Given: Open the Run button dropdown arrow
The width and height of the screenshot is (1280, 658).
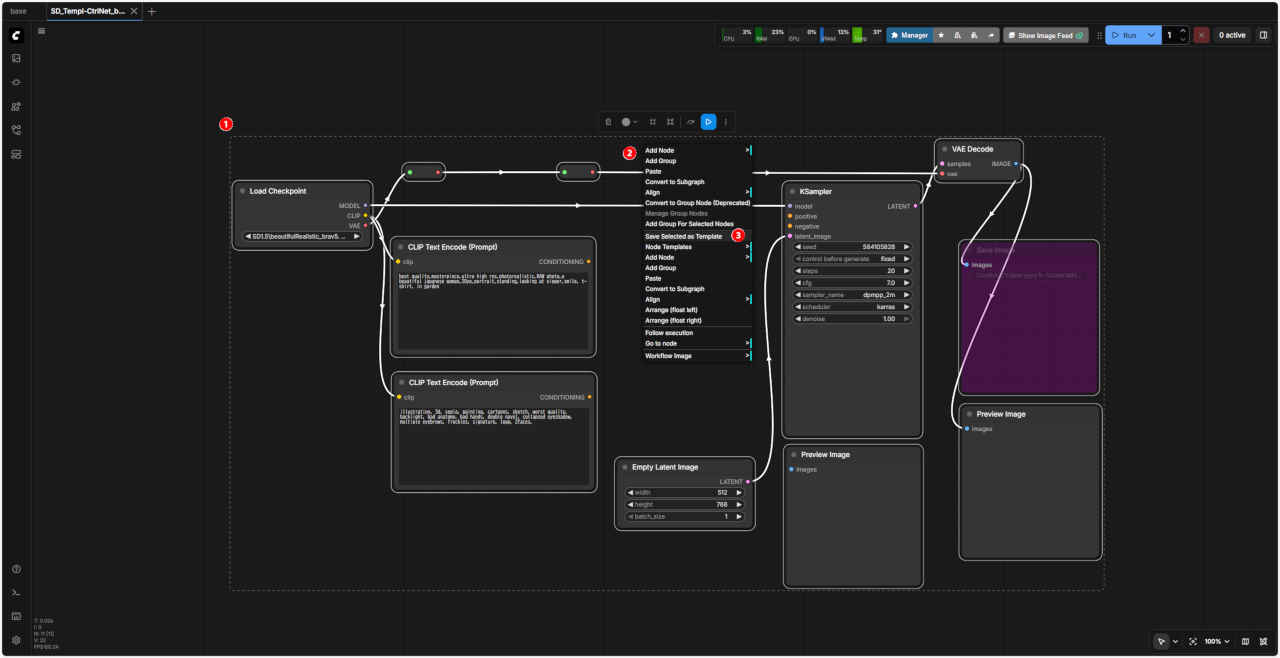Looking at the screenshot, I should pos(1152,35).
